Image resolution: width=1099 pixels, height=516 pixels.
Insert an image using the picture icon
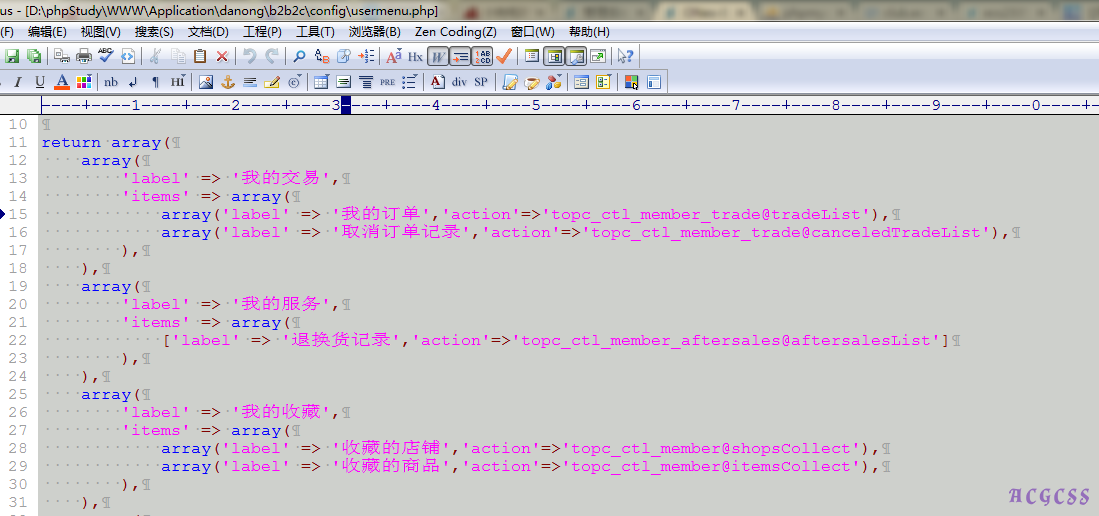[206, 82]
